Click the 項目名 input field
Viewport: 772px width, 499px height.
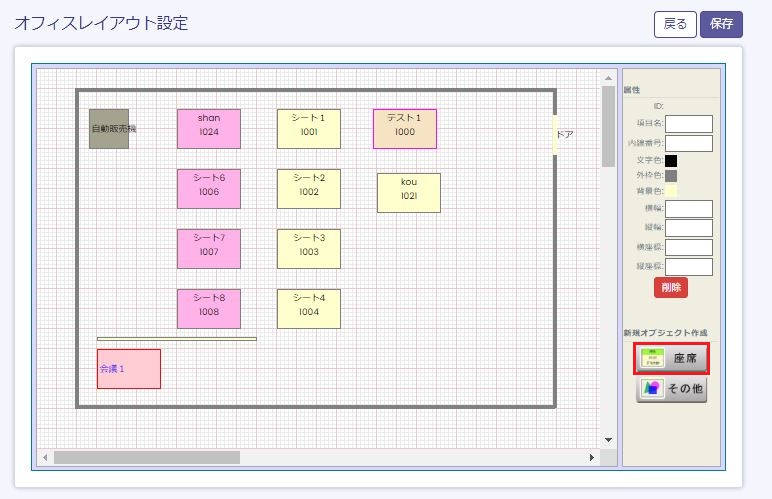coord(688,124)
